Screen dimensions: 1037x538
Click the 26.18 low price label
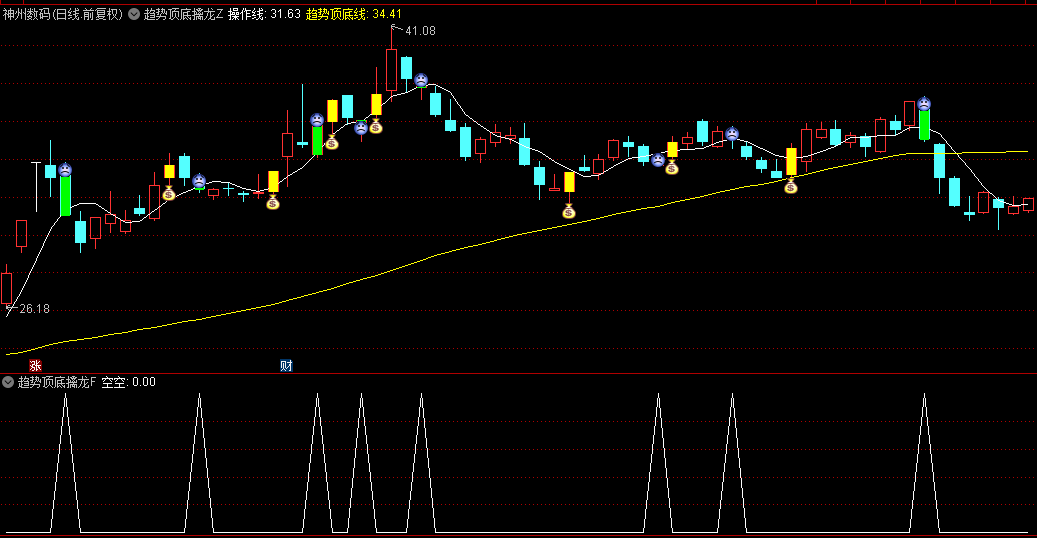click(x=34, y=308)
